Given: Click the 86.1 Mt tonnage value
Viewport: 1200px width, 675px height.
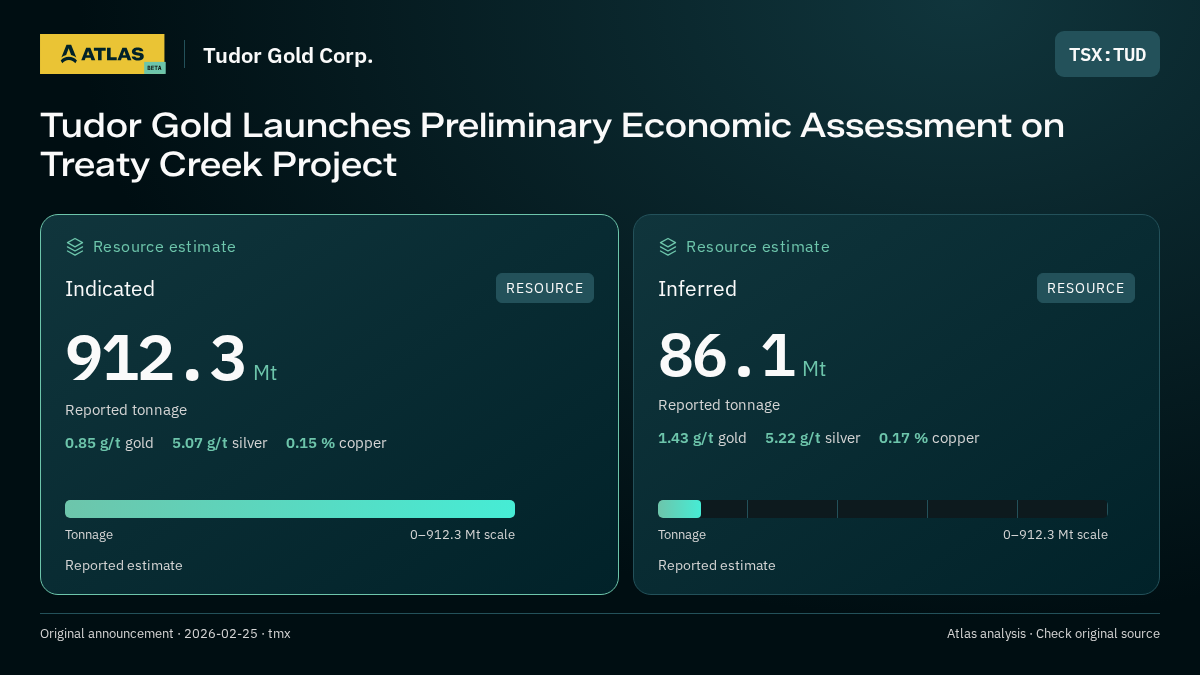Looking at the screenshot, I should point(742,355).
